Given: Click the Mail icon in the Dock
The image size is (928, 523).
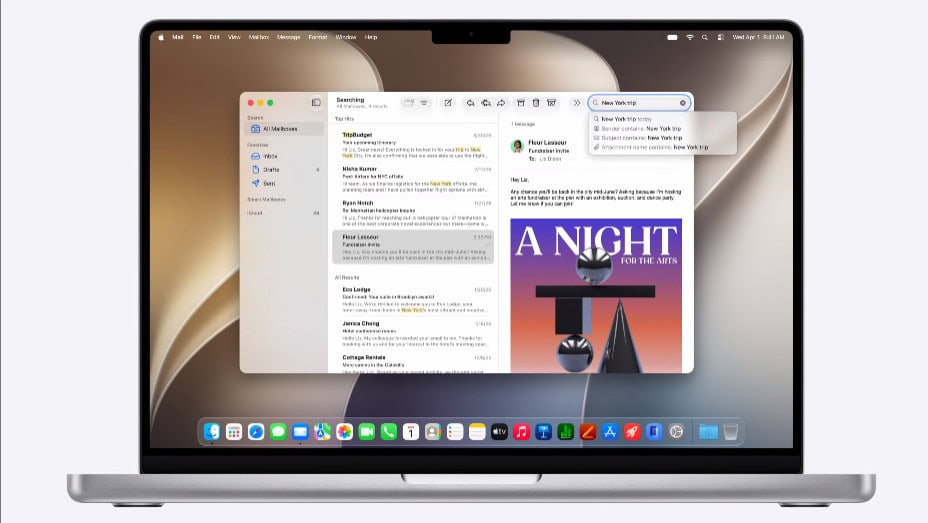Looking at the screenshot, I should click(300, 432).
